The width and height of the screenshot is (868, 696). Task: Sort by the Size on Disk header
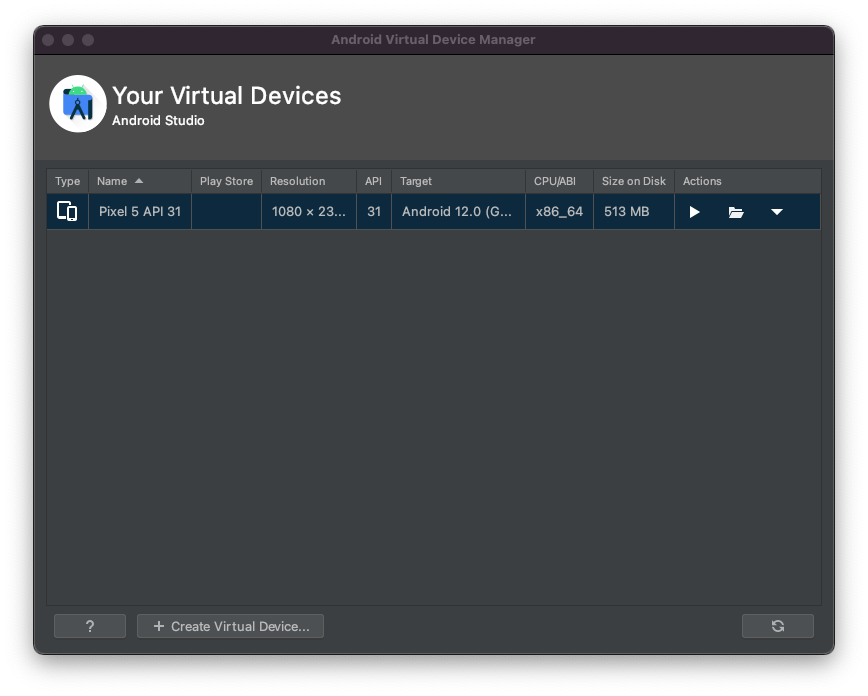pos(634,181)
